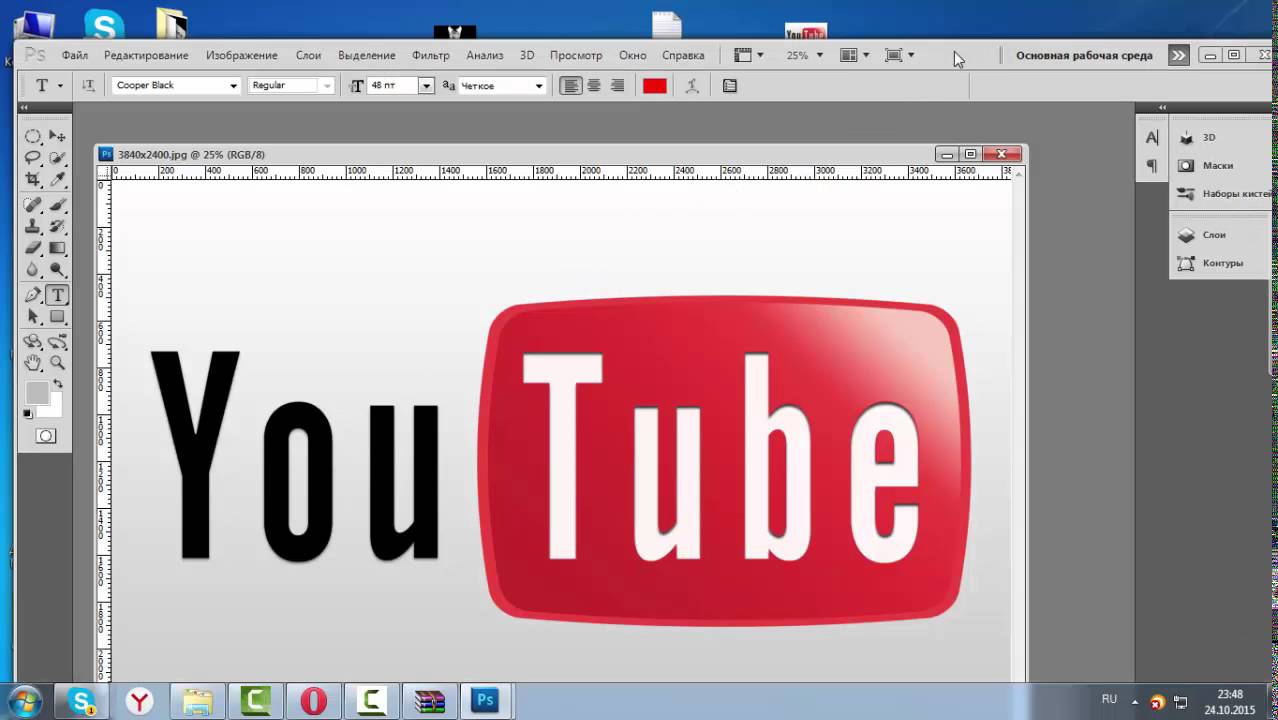
Task: Select the Gradient tool
Action: [58, 248]
